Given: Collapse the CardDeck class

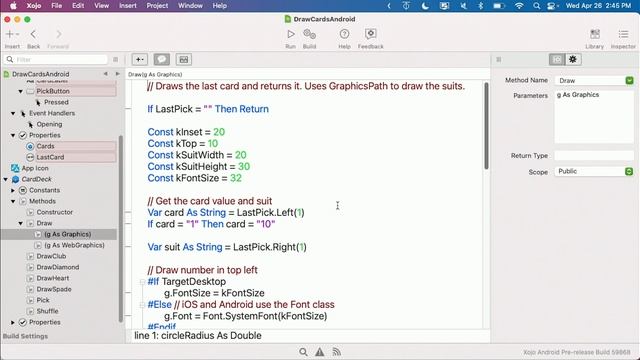Looking at the screenshot, I should [5, 180].
